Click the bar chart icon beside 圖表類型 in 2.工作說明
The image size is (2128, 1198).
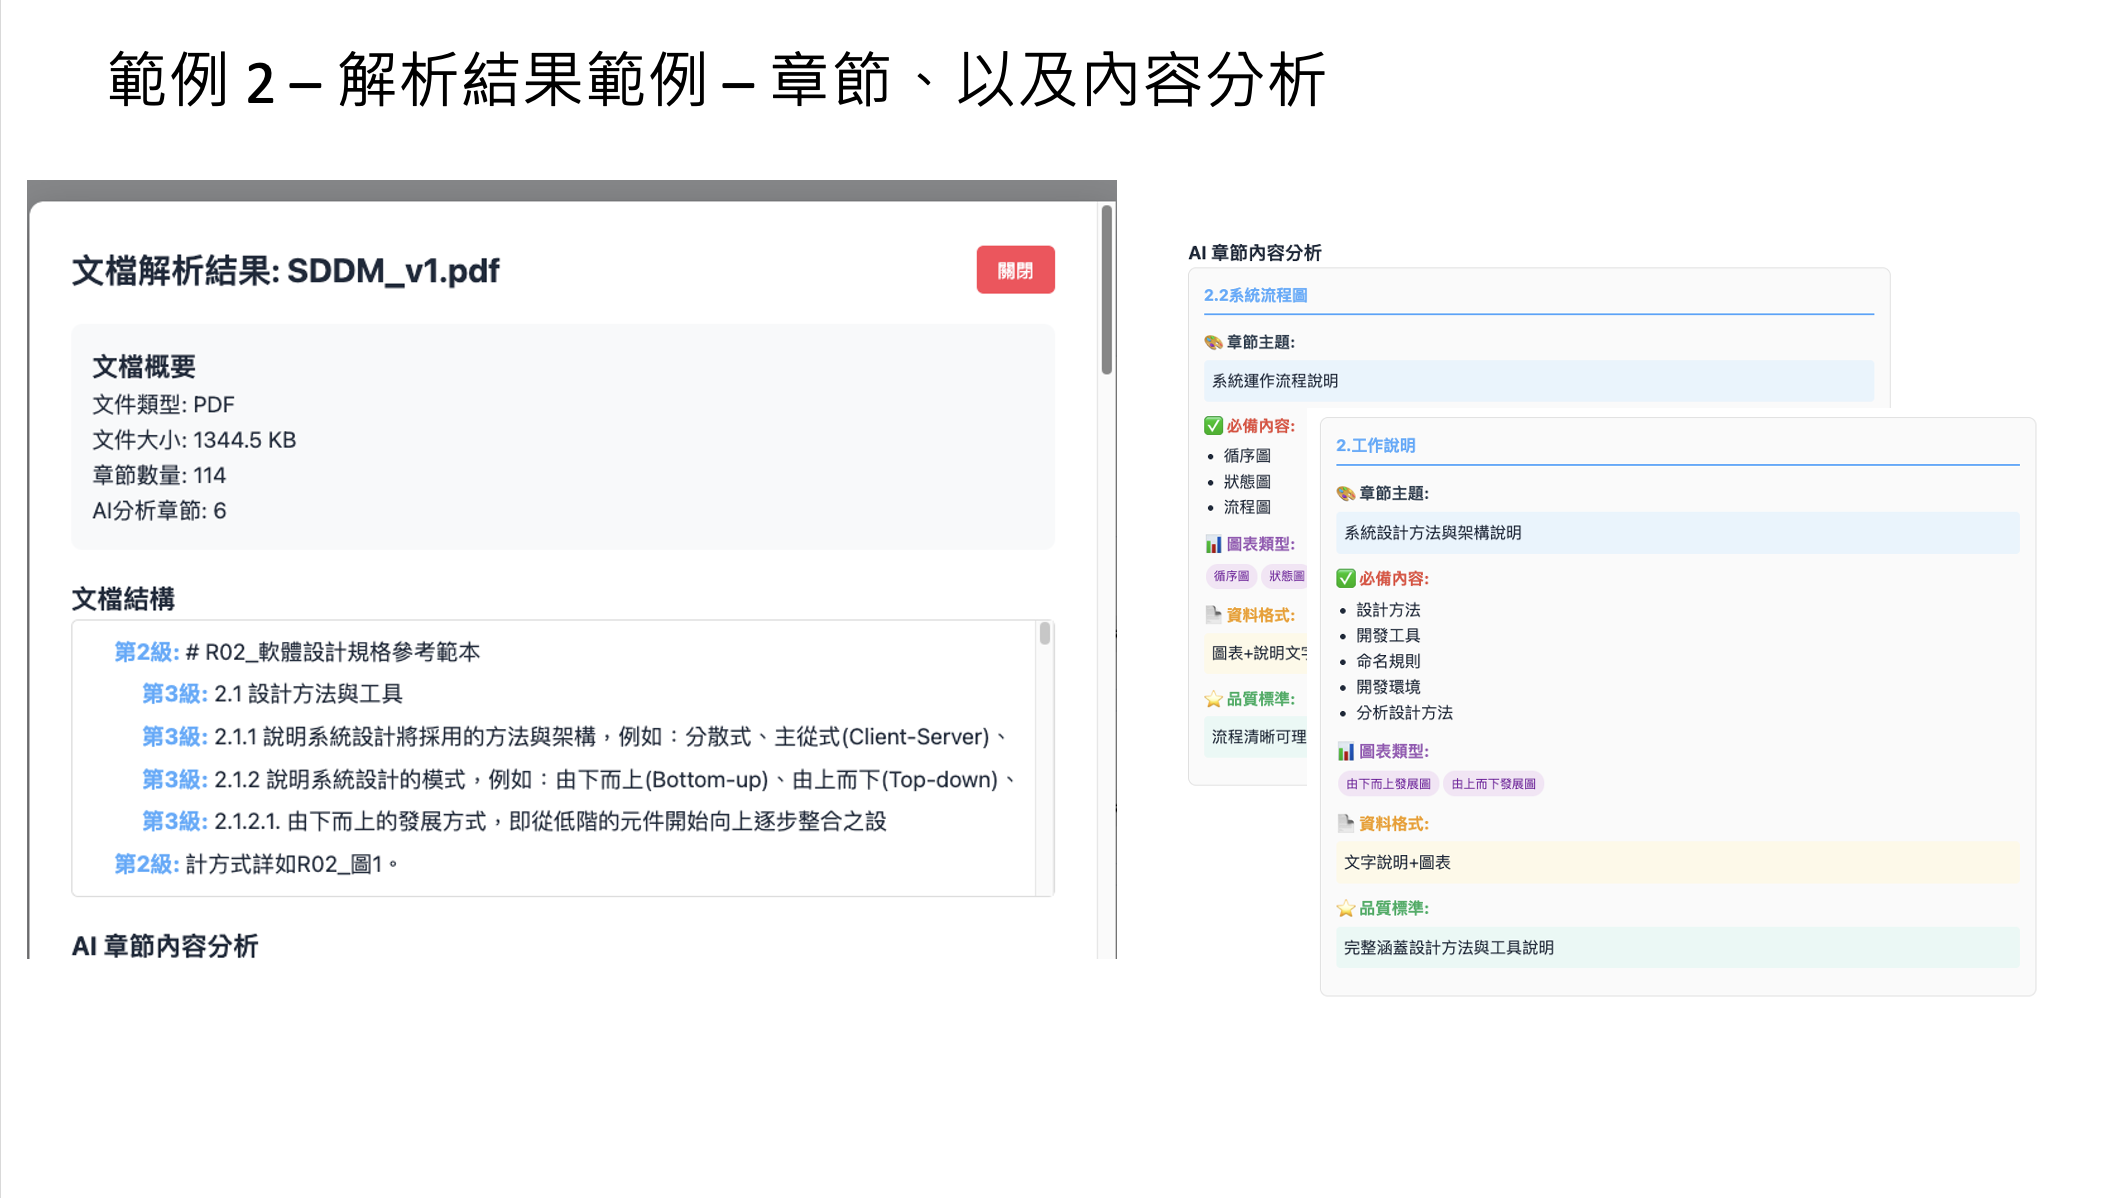coord(1346,751)
